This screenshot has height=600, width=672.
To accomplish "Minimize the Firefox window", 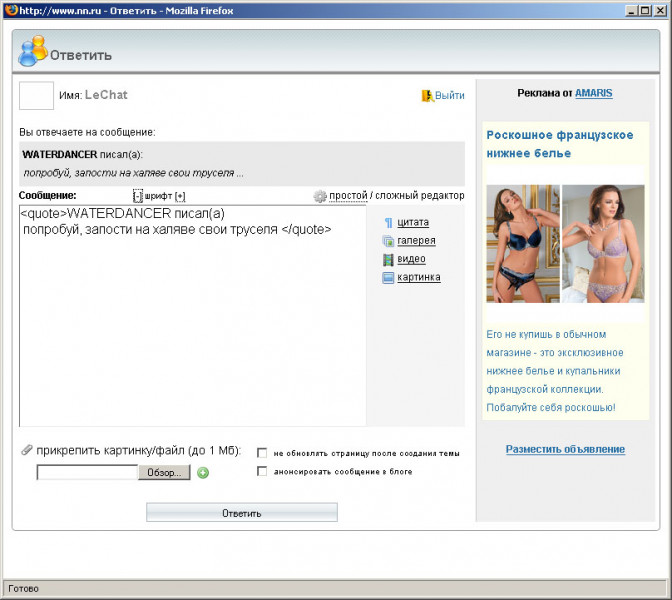I will click(631, 11).
